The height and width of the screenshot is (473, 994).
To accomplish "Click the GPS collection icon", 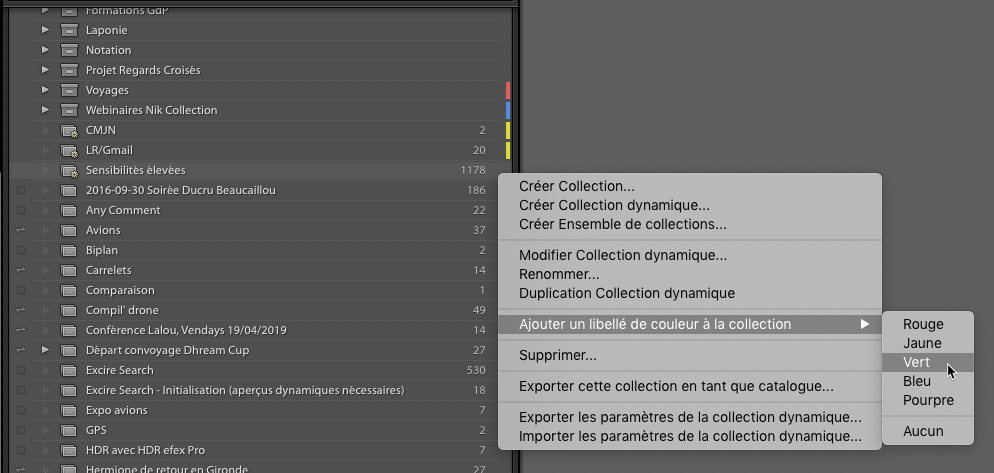I will (x=68, y=430).
